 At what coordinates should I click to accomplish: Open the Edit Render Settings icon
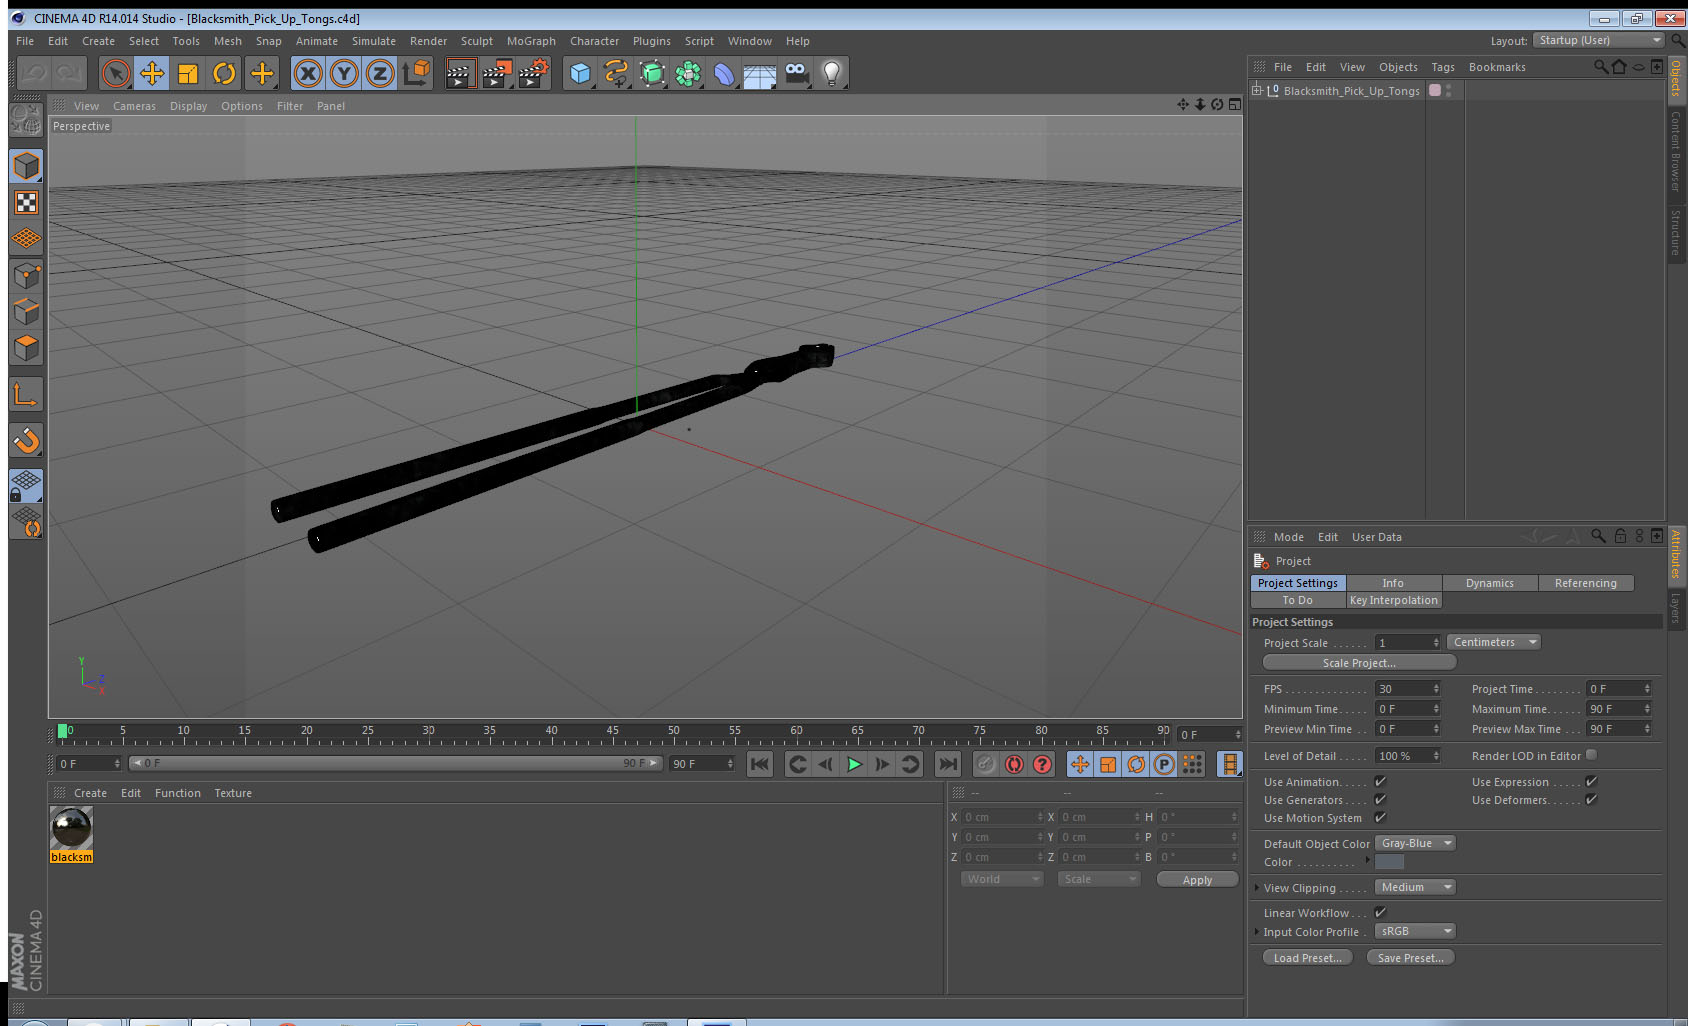coord(534,73)
